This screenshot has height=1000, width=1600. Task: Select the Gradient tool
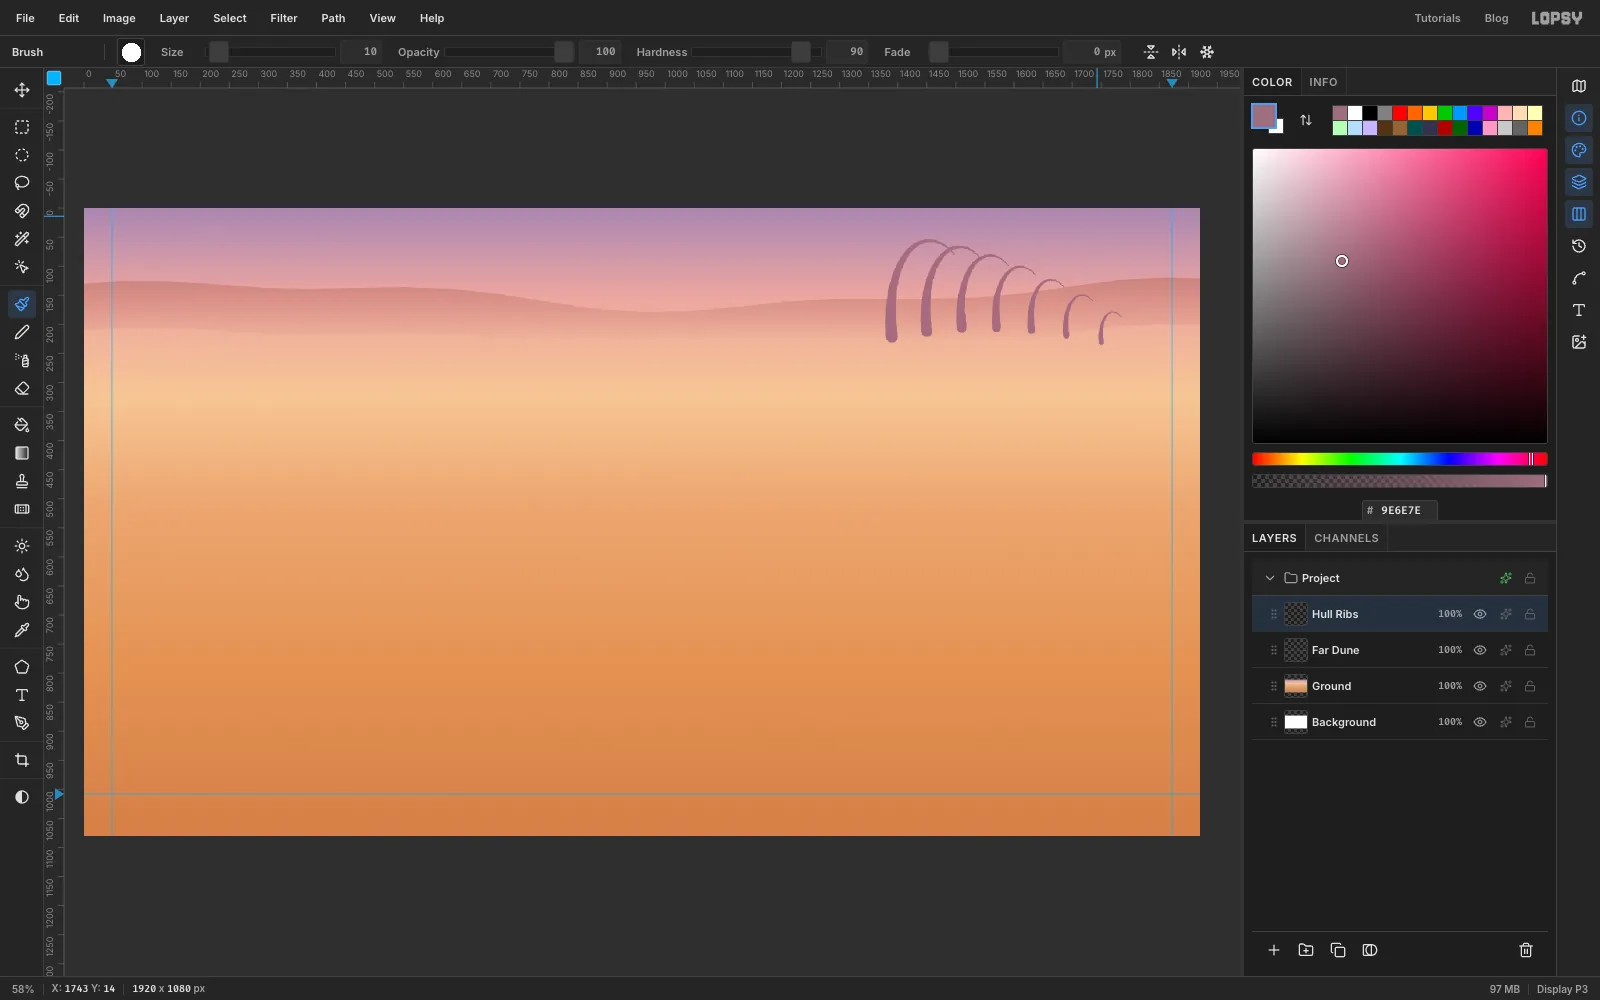point(21,453)
